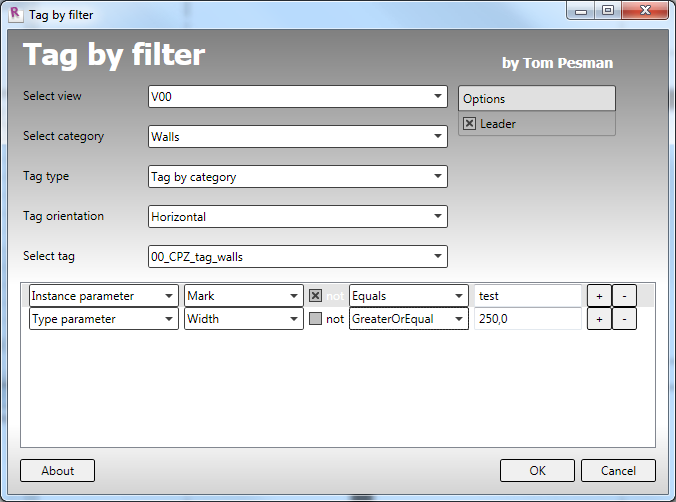Confirm with the OK button
676x502 pixels.
click(x=537, y=471)
